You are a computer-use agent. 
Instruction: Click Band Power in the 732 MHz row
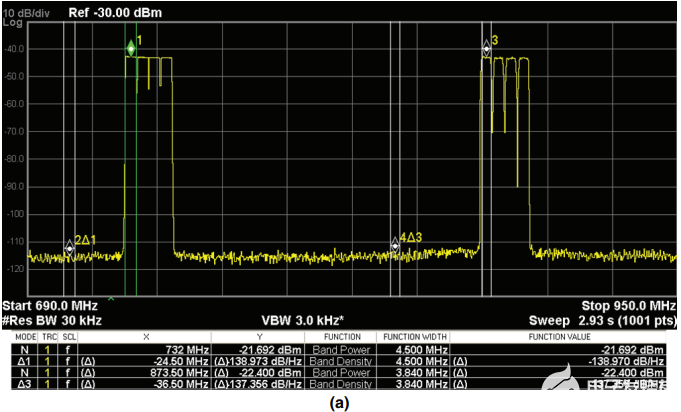pos(341,350)
